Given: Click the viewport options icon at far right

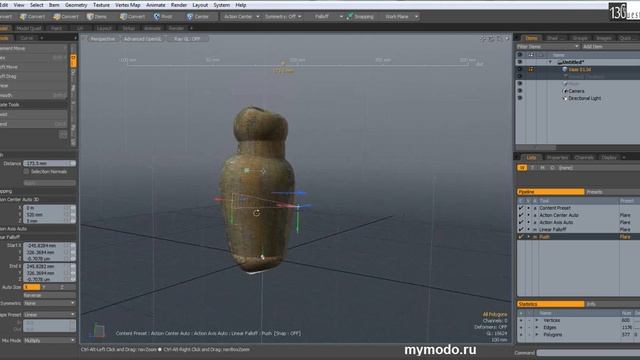Looking at the screenshot, I should [x=507, y=39].
